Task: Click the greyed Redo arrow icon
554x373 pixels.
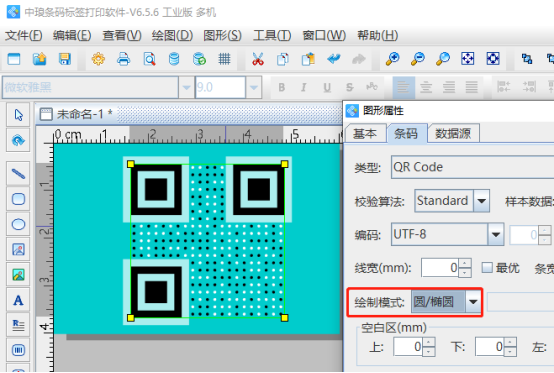Action: [x=359, y=59]
